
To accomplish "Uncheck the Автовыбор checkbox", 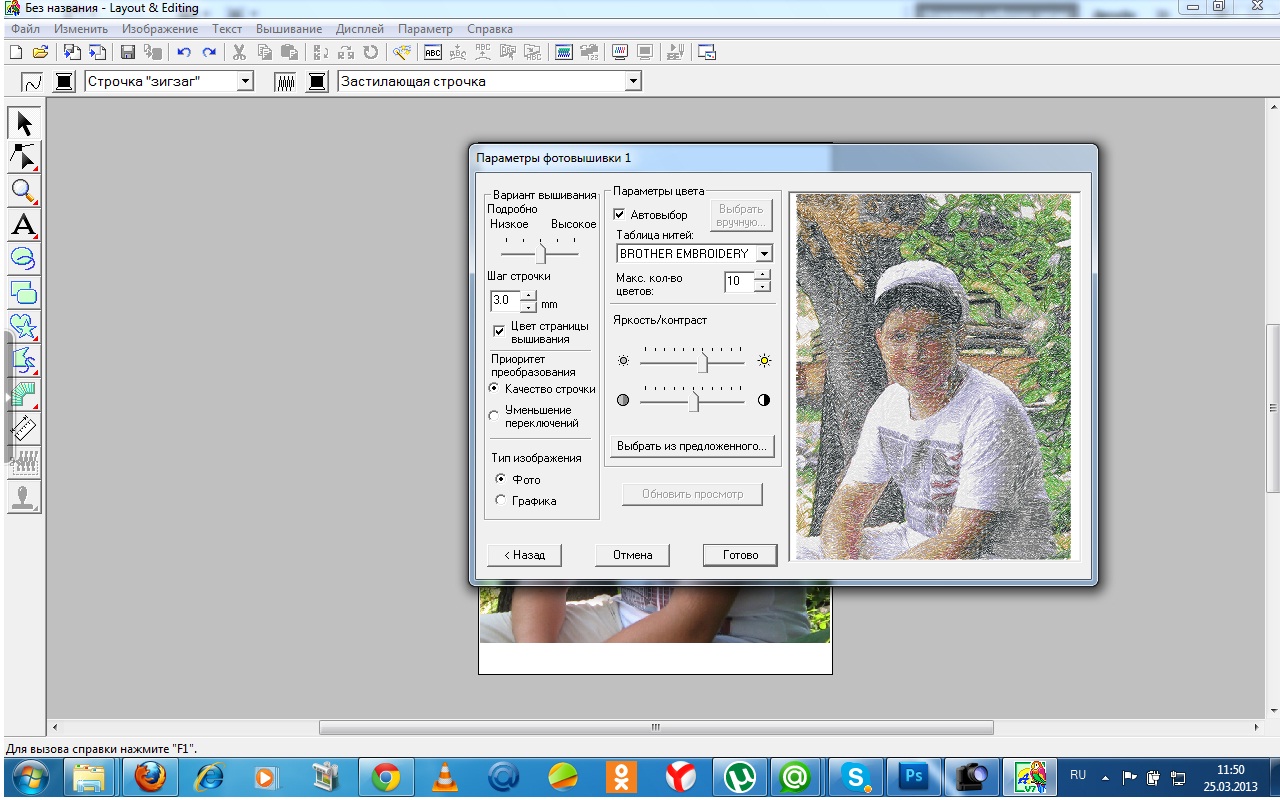I will 620,215.
